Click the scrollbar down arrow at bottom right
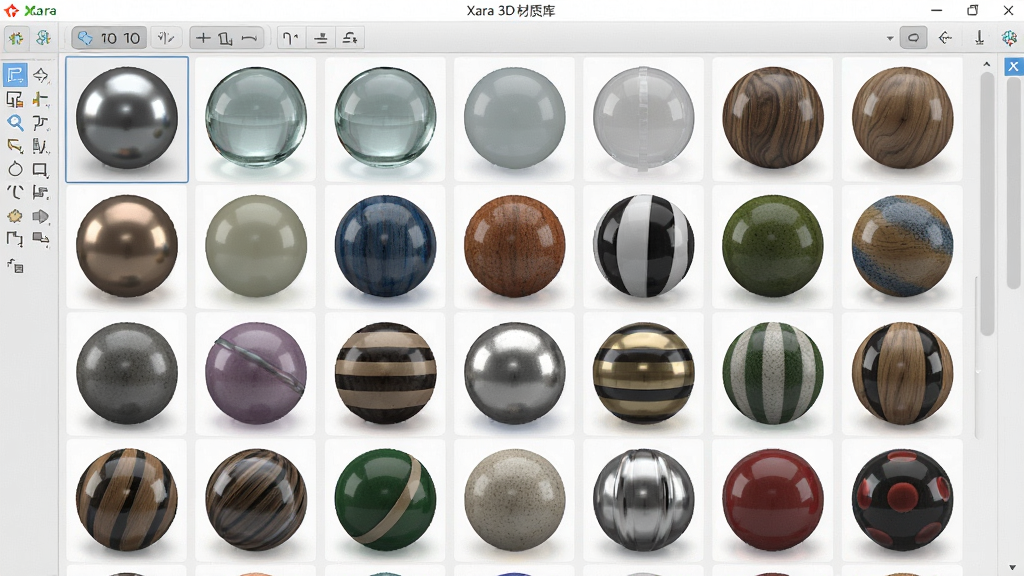Screen dimensions: 1024x576 click(1012, 567)
